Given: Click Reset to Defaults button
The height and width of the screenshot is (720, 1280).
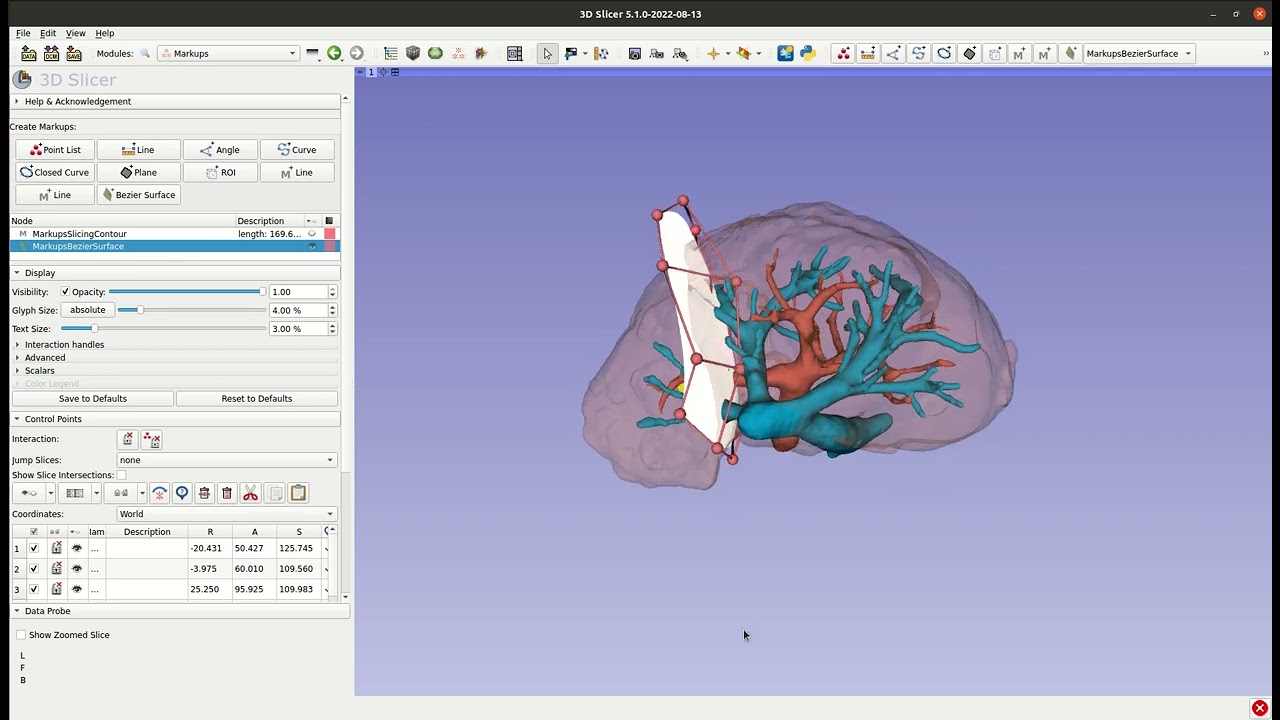Looking at the screenshot, I should [x=257, y=398].
